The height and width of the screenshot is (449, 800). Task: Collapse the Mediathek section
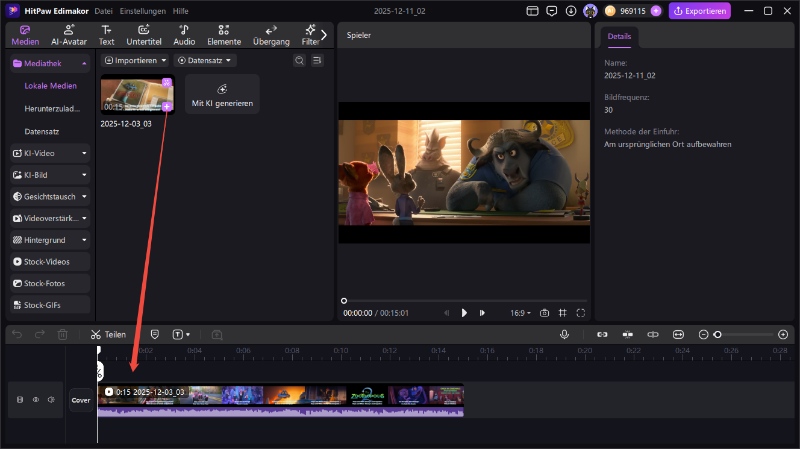(84, 63)
